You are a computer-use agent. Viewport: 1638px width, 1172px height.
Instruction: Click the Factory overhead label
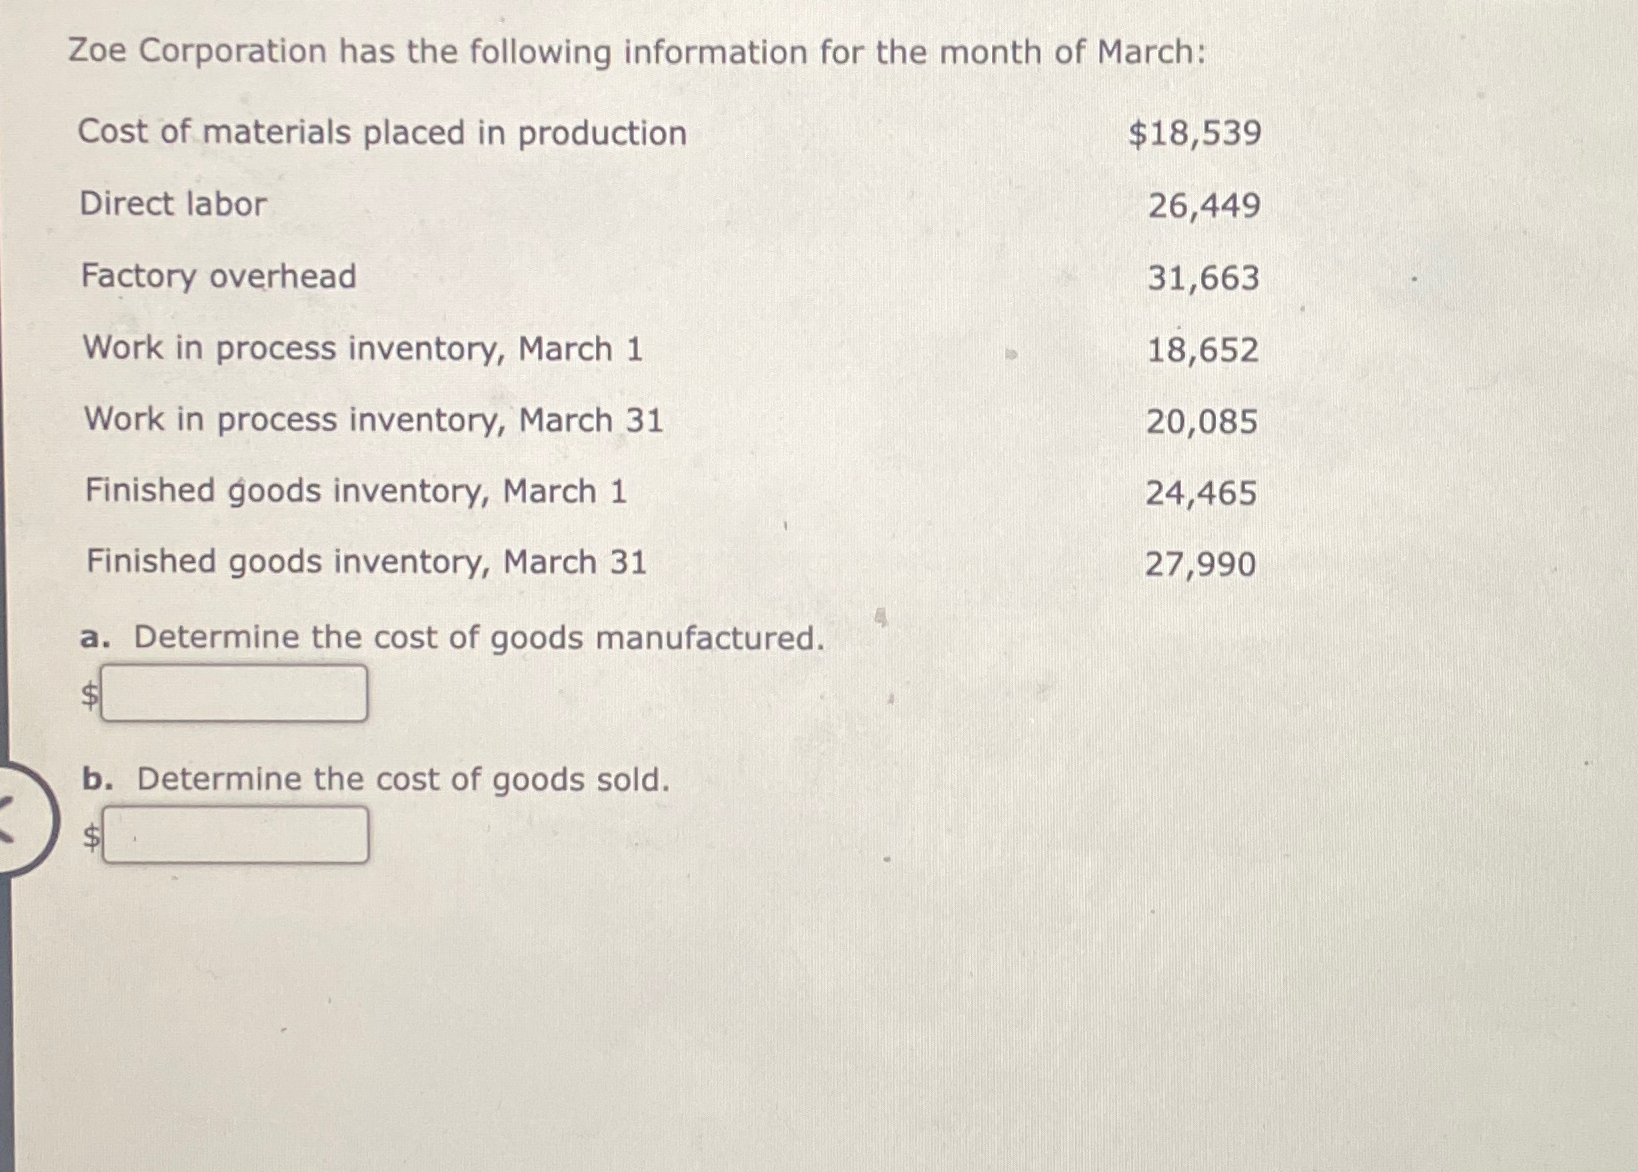pos(218,278)
